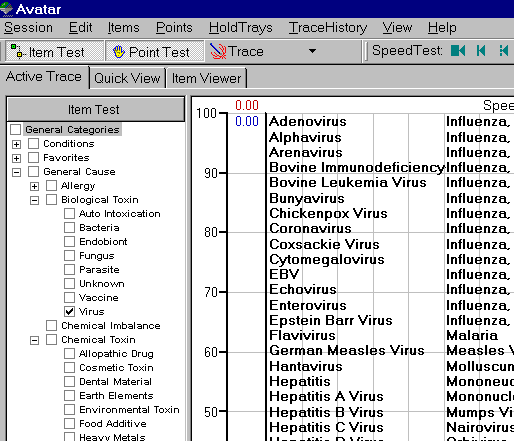Screen dimensions: 514x441
Task: Open the Help menu
Action: [x=442, y=28]
